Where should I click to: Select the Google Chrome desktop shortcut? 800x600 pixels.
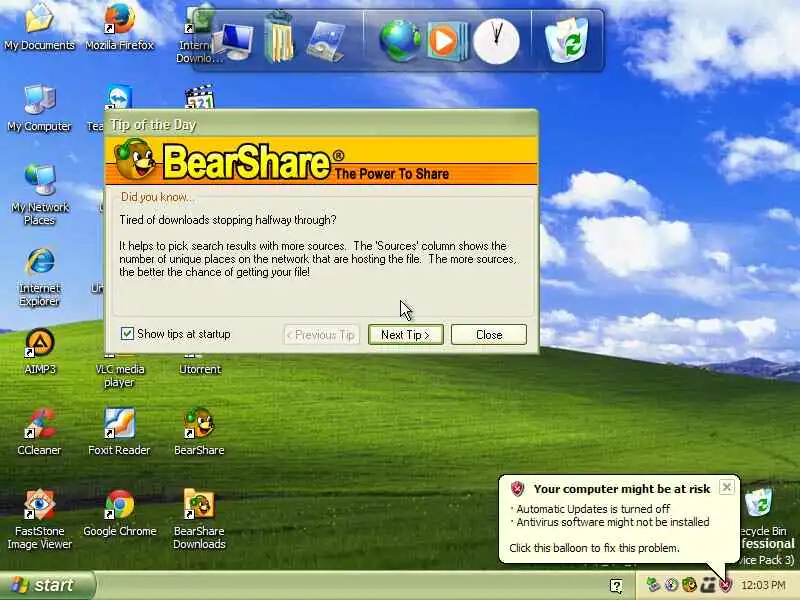click(x=119, y=513)
